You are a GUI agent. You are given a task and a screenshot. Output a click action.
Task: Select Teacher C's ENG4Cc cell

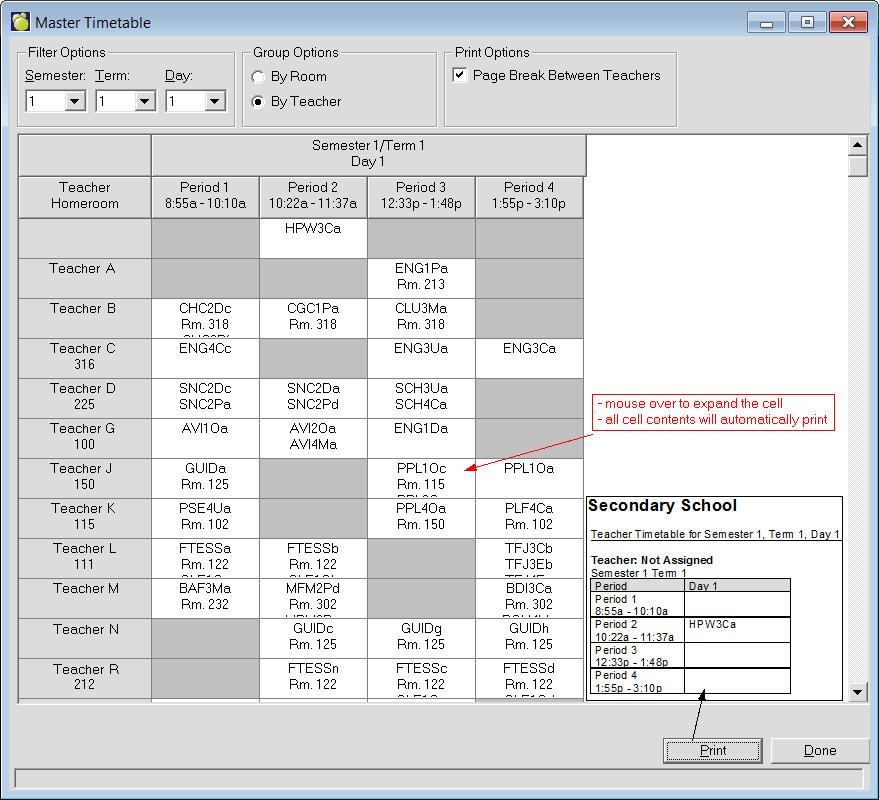click(205, 358)
